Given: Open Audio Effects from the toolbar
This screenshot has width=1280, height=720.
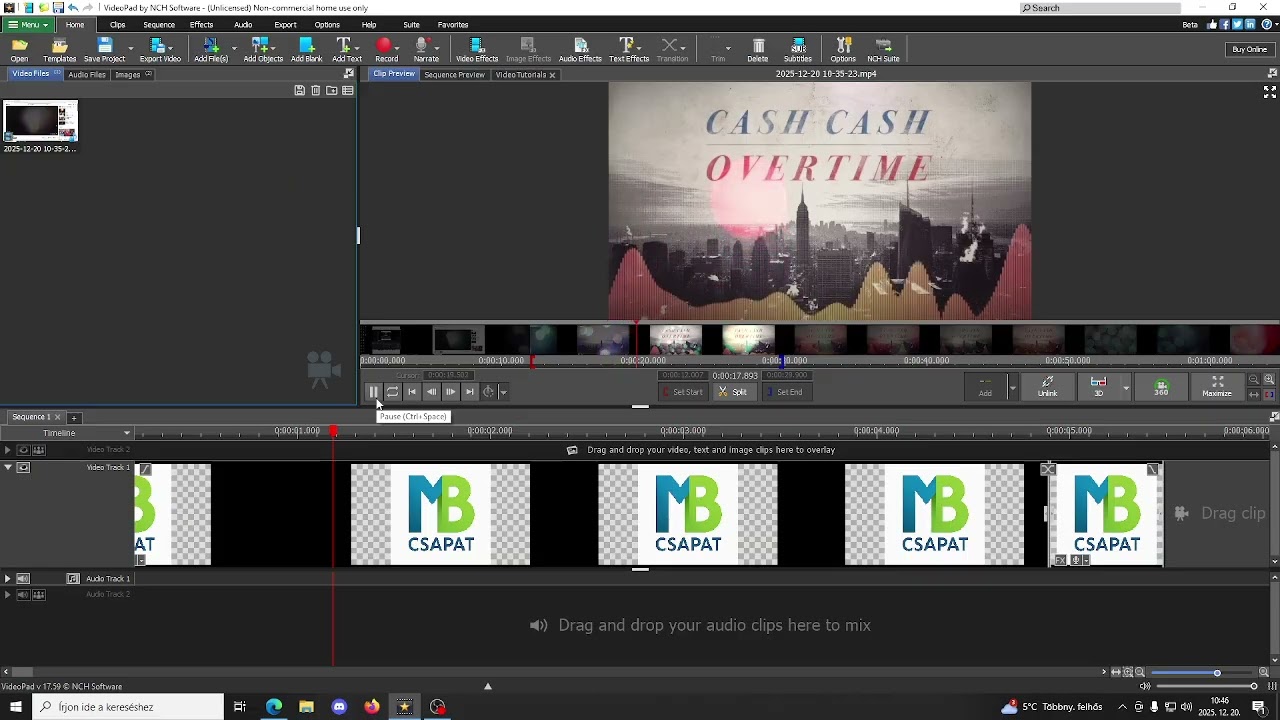Looking at the screenshot, I should tap(580, 50).
